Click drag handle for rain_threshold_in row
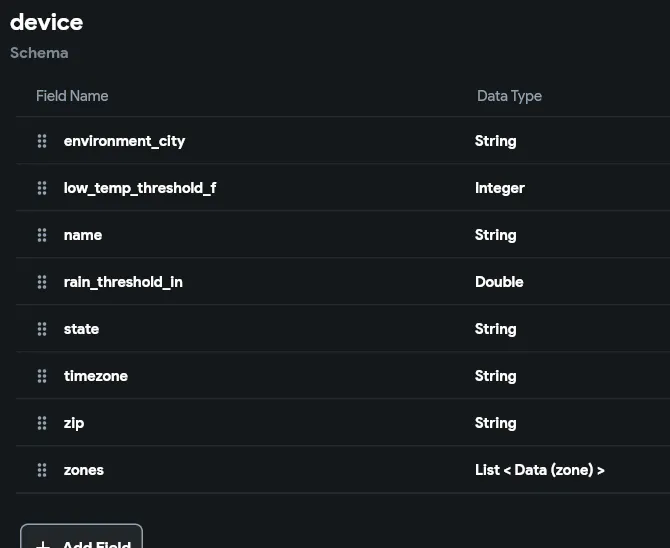 click(x=42, y=282)
